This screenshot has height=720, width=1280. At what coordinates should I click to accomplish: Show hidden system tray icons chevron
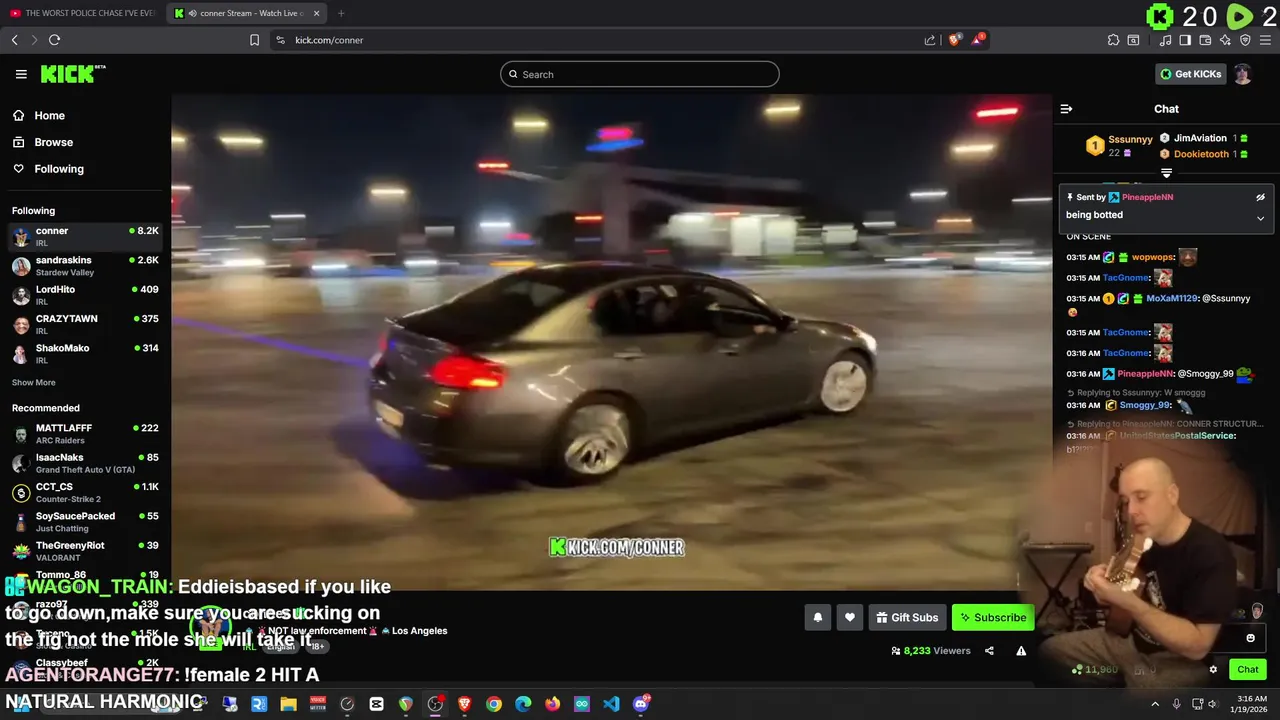pos(1155,704)
